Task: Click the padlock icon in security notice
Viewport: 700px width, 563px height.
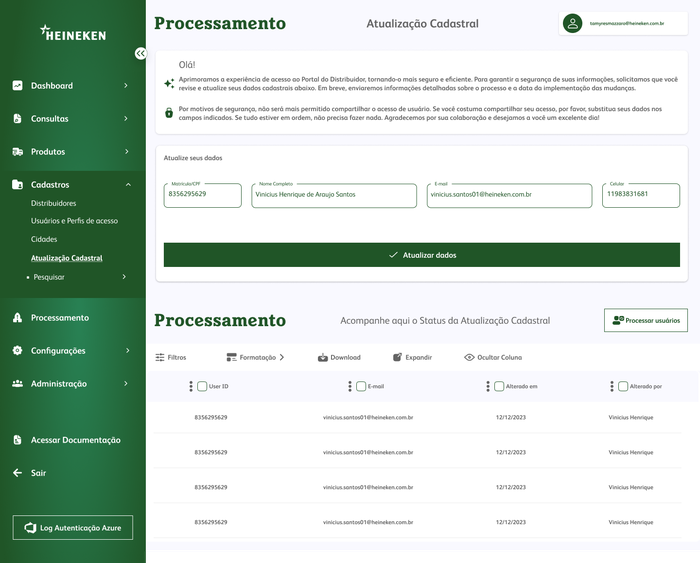Action: [x=169, y=113]
